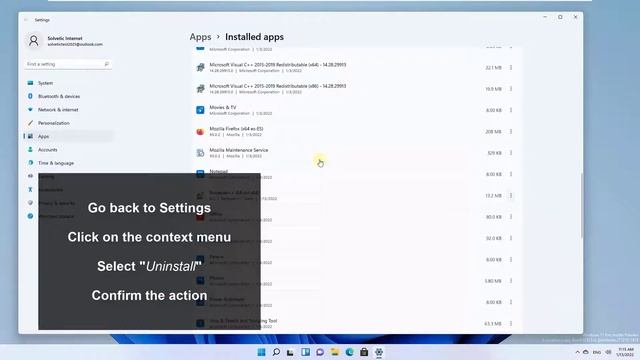The height and width of the screenshot is (360, 640).
Task: Open three-dot menu for Mozilla Maintenance Service
Action: [x=511, y=153]
